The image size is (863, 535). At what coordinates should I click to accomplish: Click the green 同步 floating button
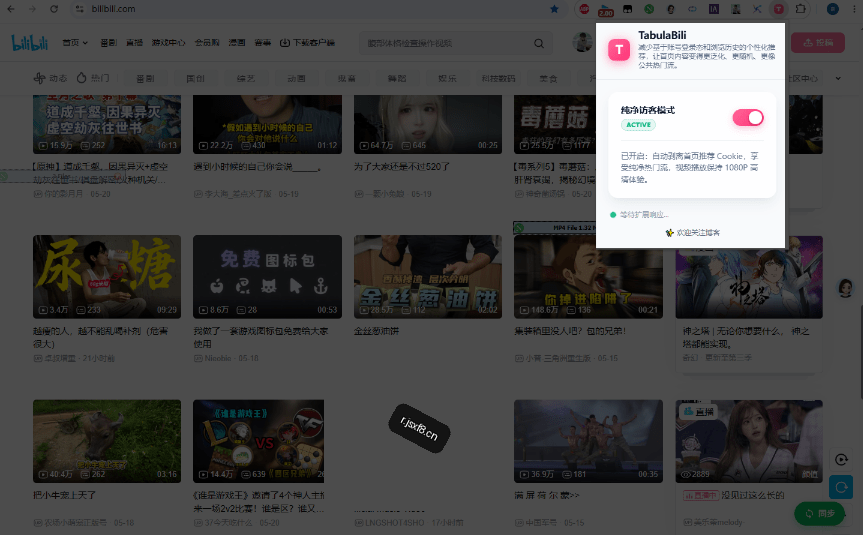pyautogui.click(x=820, y=513)
